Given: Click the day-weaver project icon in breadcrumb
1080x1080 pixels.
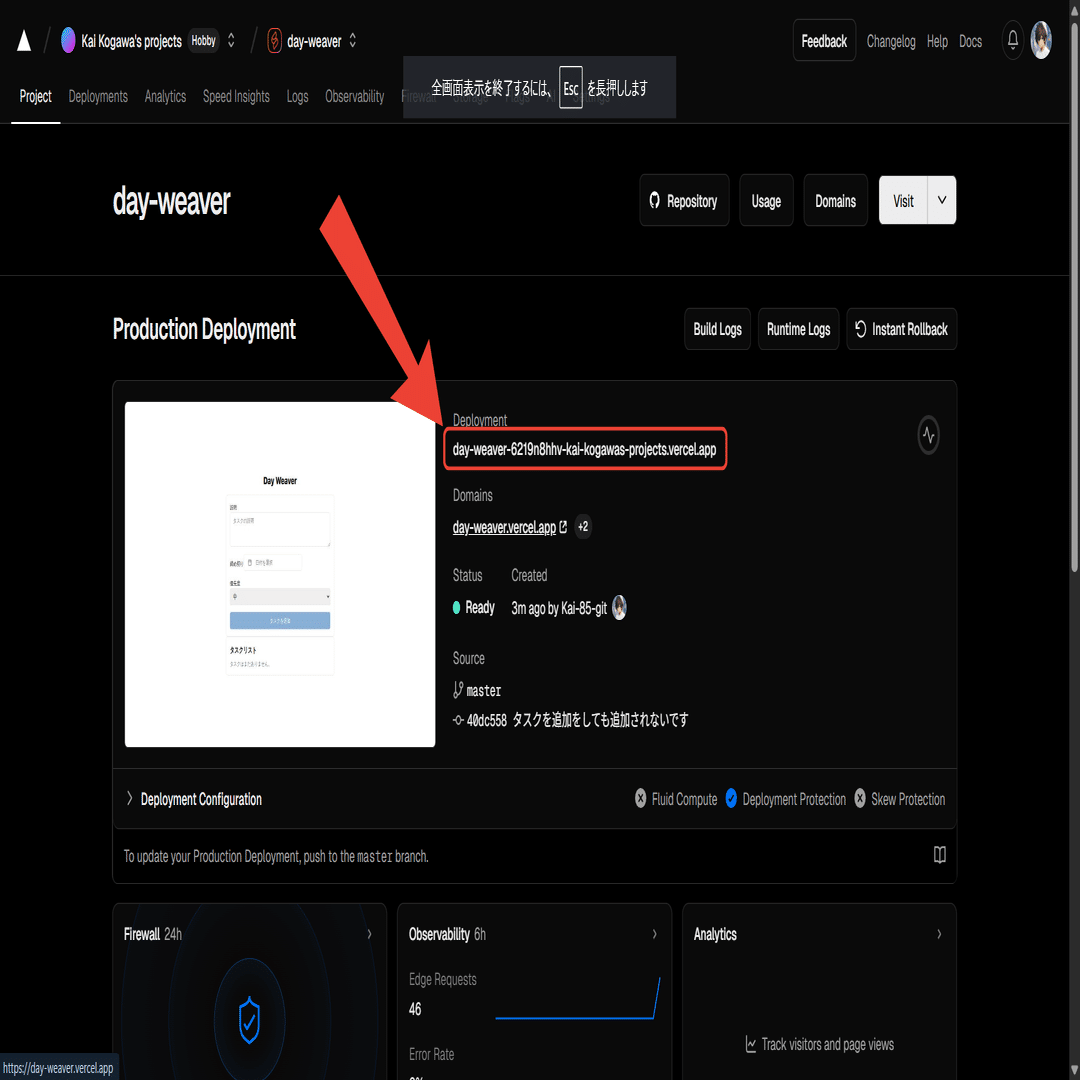Looking at the screenshot, I should point(274,41).
